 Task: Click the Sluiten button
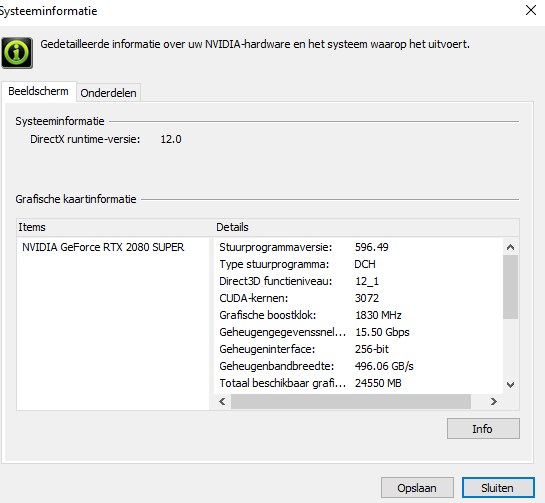[x=498, y=488]
